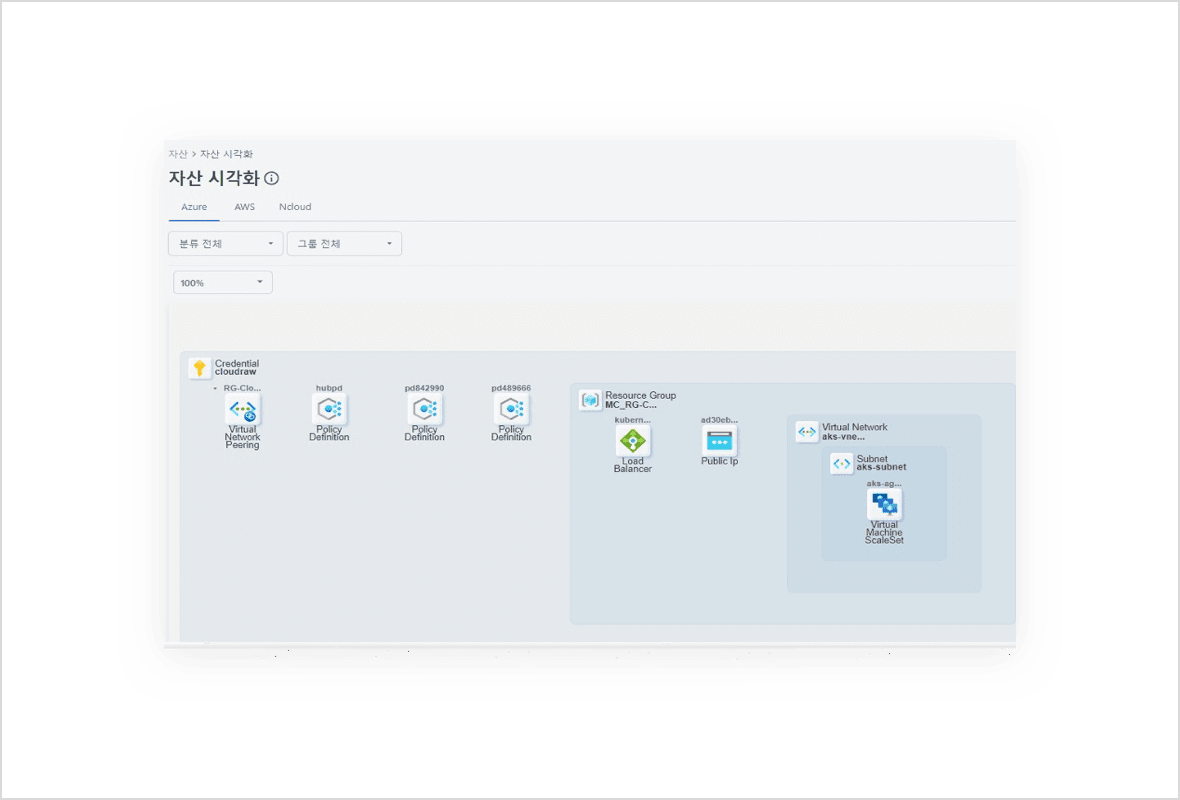Select the Virtual Machine ScaleSet icon

tap(884, 505)
